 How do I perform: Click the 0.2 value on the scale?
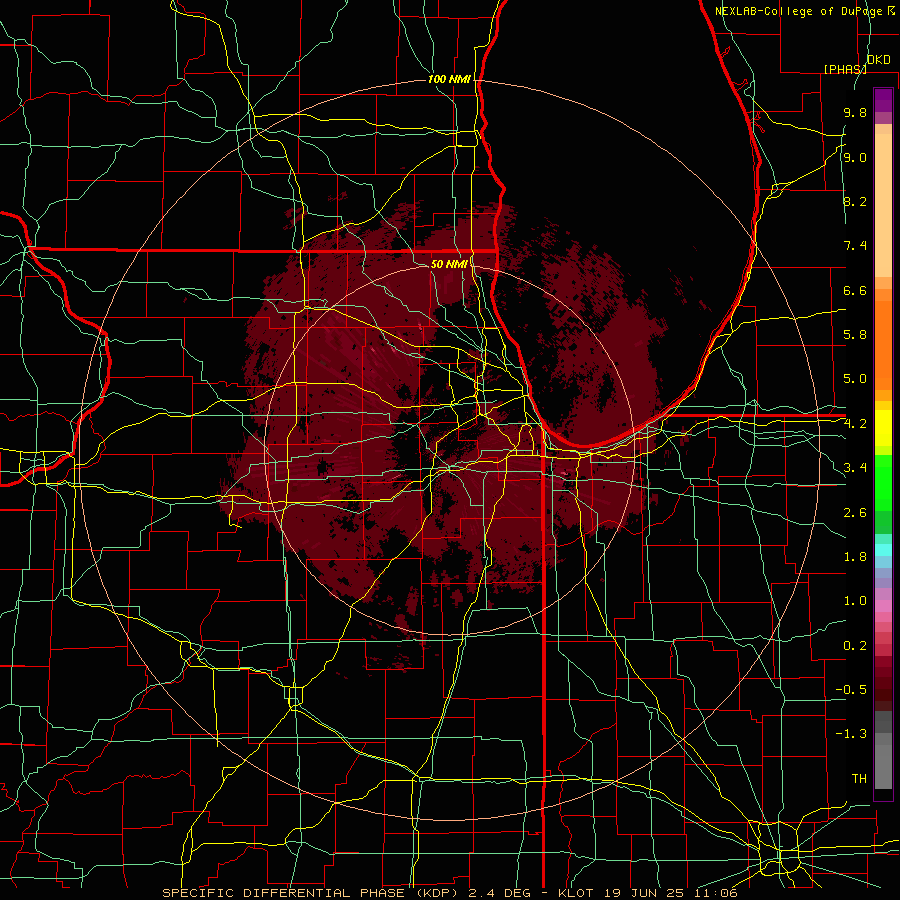(855, 646)
